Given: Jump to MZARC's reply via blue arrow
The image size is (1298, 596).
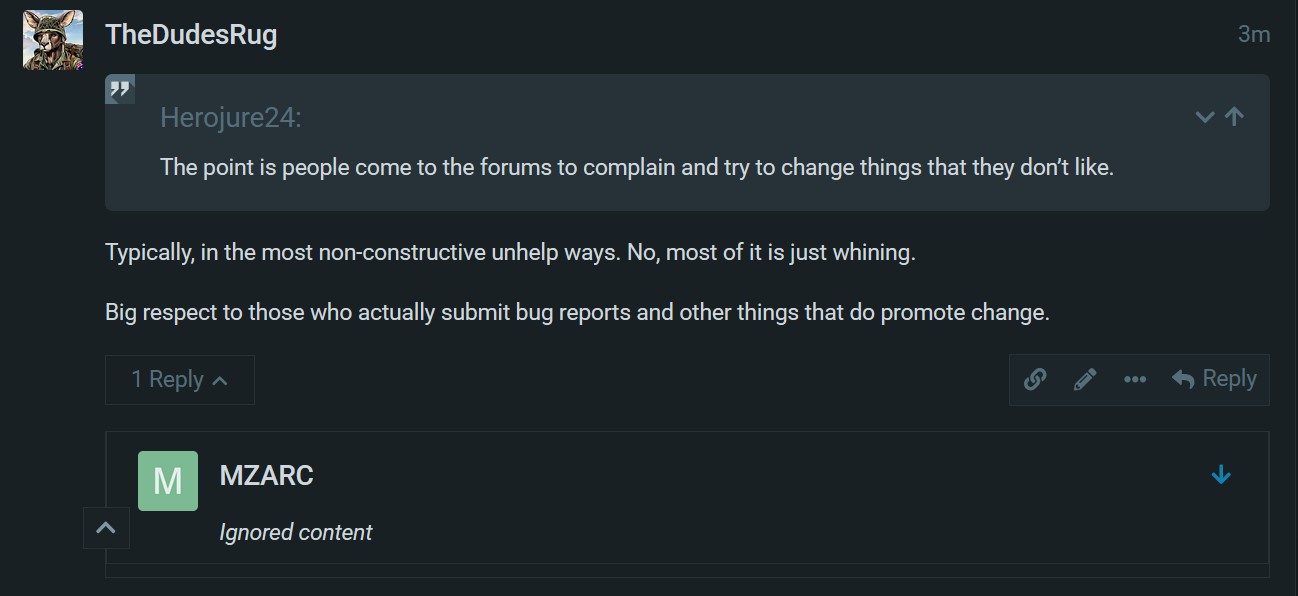Looking at the screenshot, I should click(x=1221, y=475).
